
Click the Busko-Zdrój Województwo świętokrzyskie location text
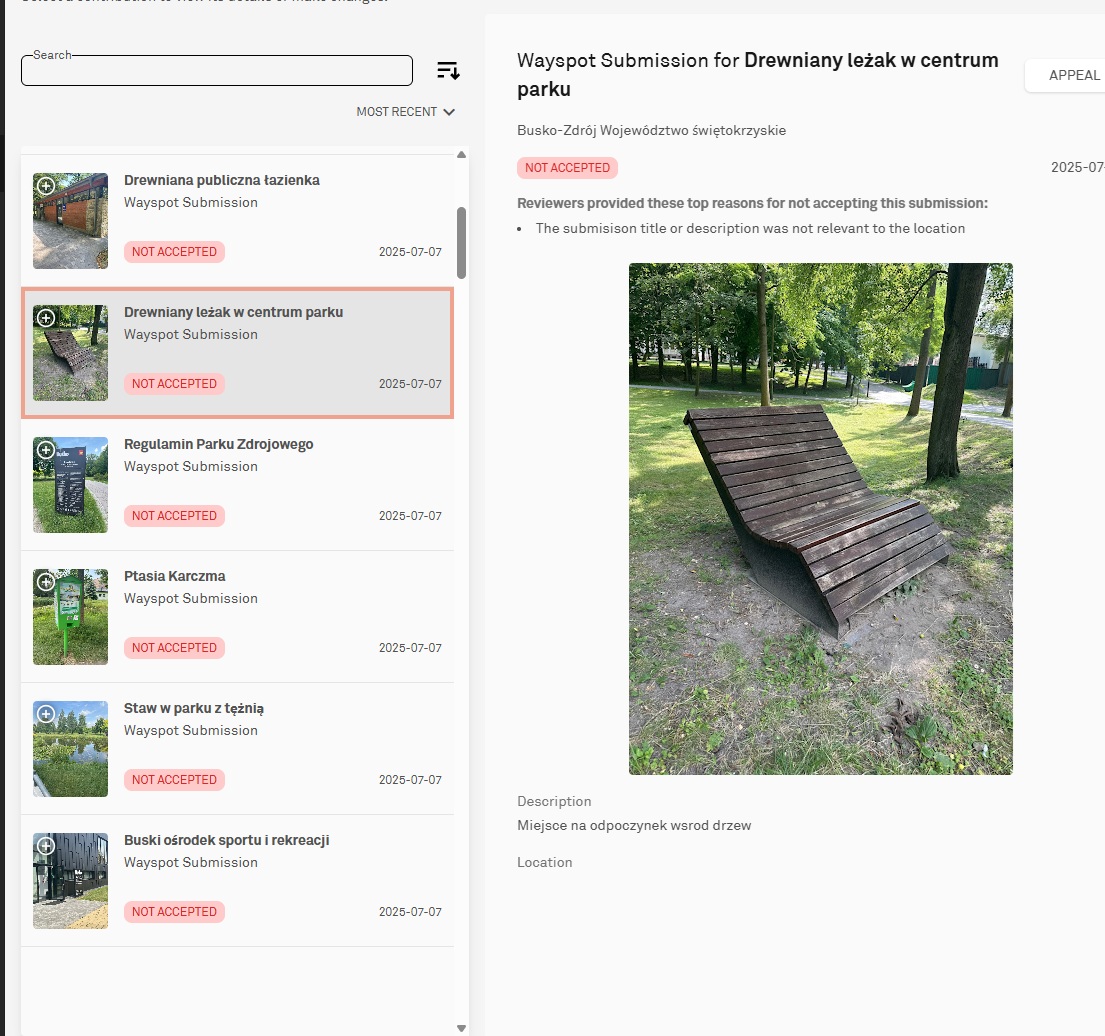click(651, 130)
